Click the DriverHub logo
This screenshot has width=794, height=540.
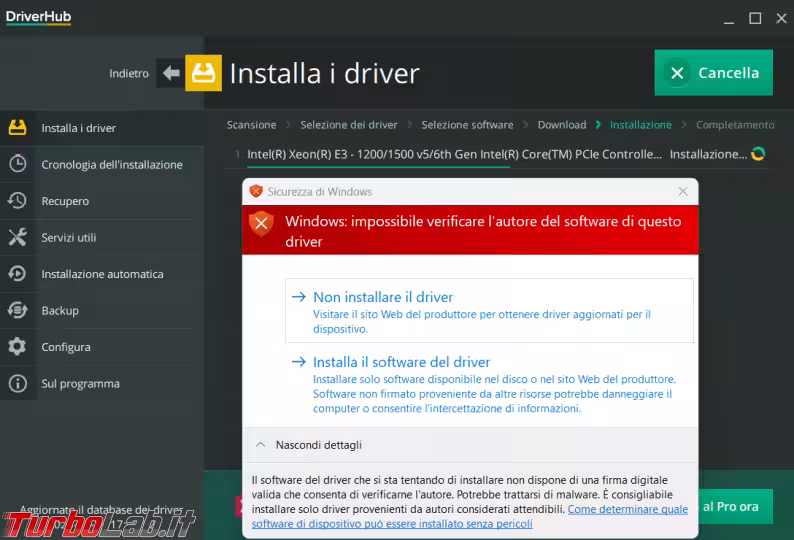pyautogui.click(x=38, y=17)
